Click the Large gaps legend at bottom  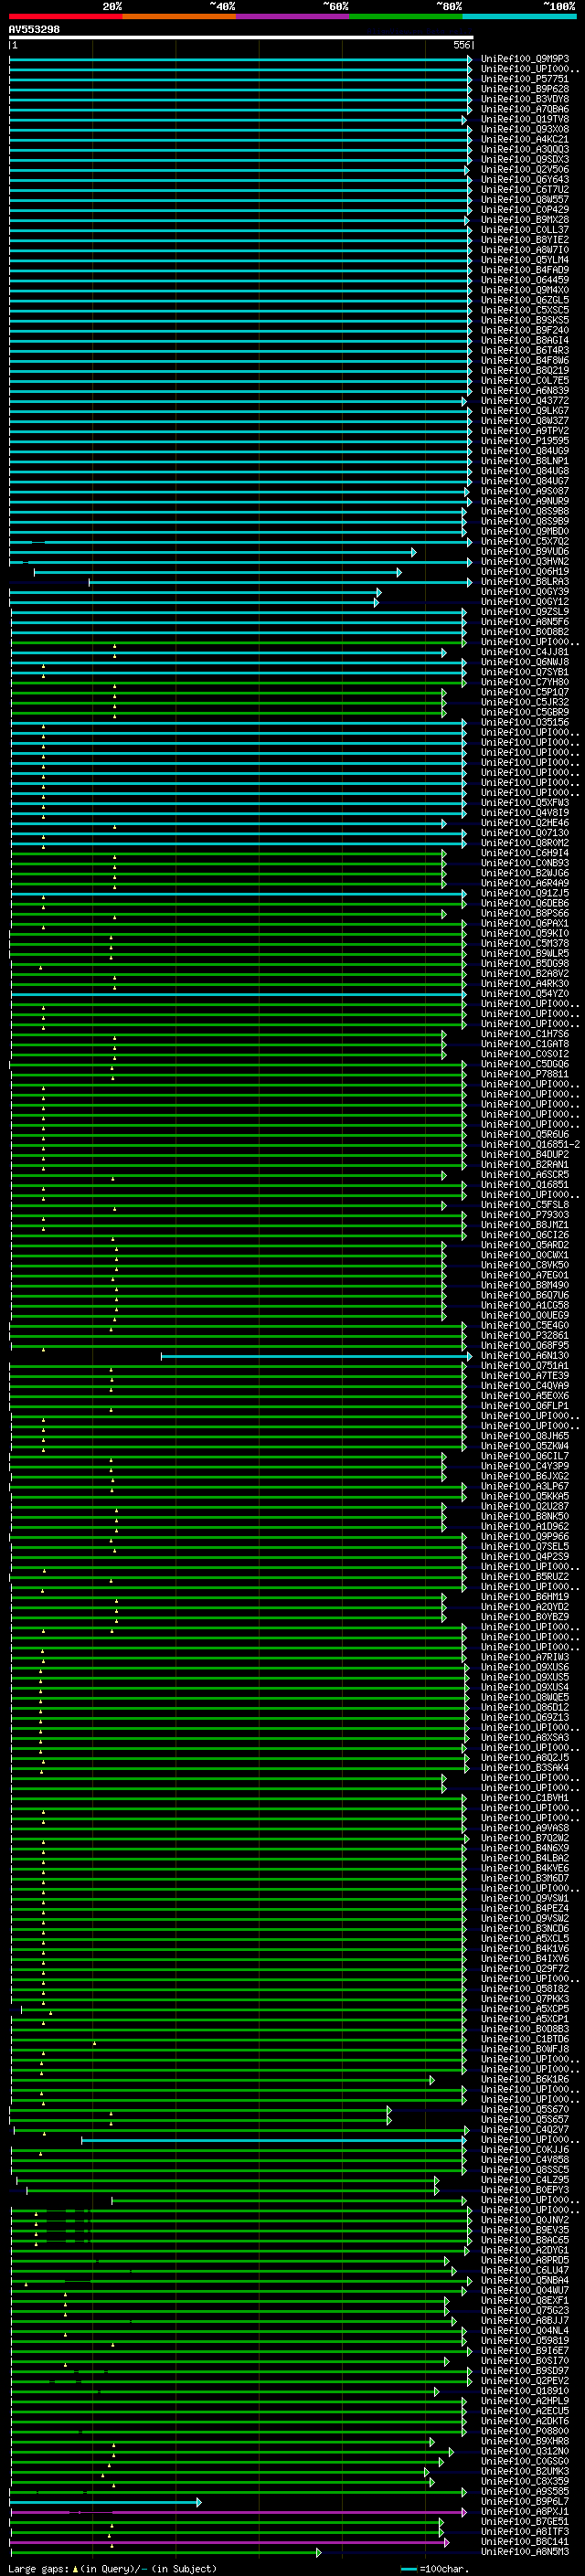pyautogui.click(x=112, y=2568)
